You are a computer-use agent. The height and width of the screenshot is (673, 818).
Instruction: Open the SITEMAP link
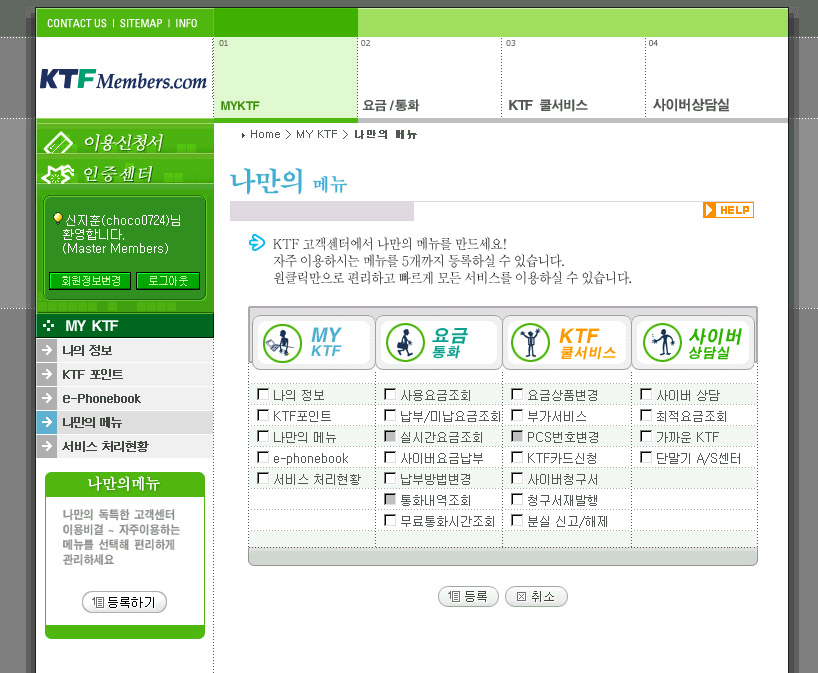coord(141,23)
